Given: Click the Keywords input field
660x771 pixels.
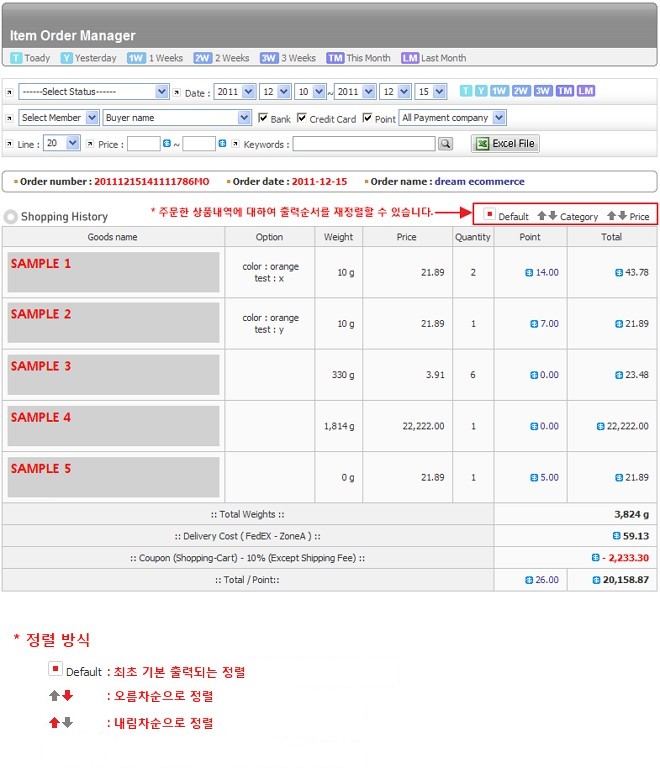Looking at the screenshot, I should click(x=364, y=144).
